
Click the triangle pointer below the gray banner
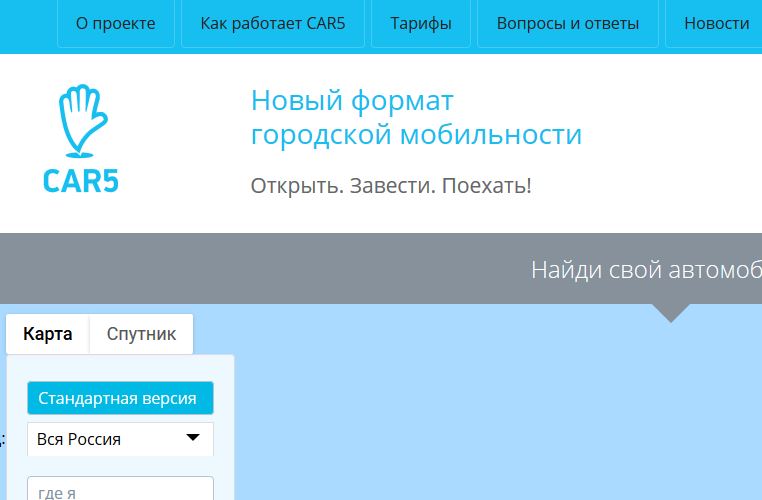click(x=671, y=313)
